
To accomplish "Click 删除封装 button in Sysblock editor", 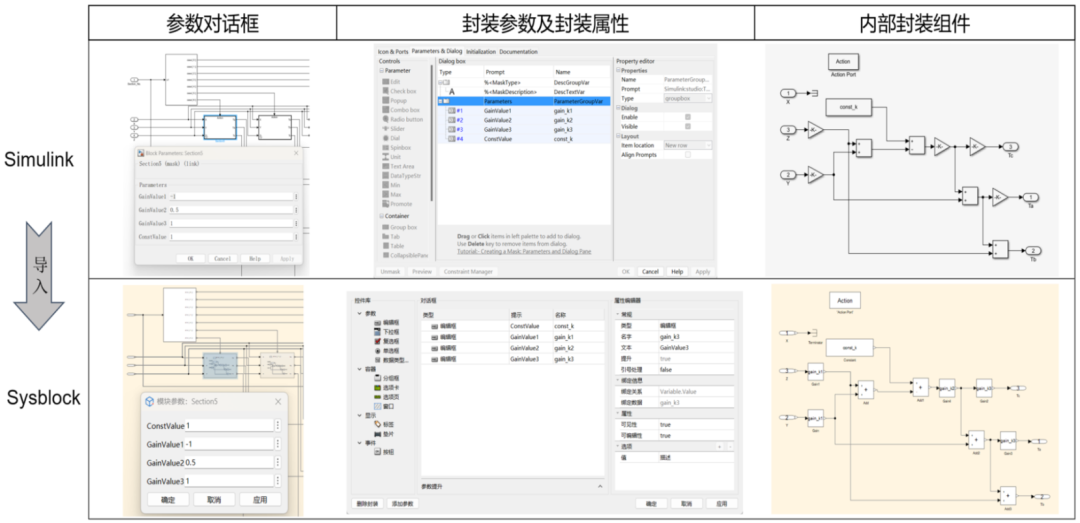I will tap(367, 504).
